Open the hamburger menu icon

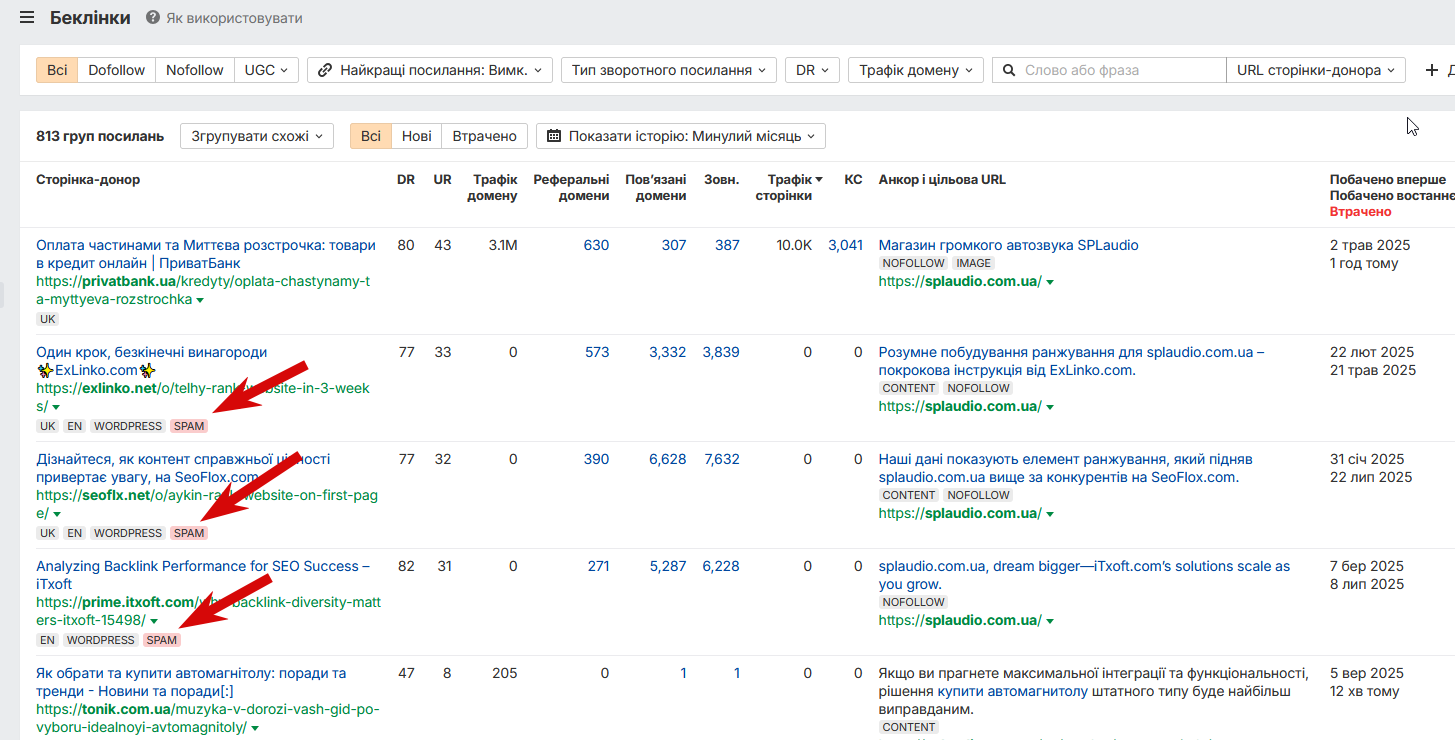click(x=27, y=18)
